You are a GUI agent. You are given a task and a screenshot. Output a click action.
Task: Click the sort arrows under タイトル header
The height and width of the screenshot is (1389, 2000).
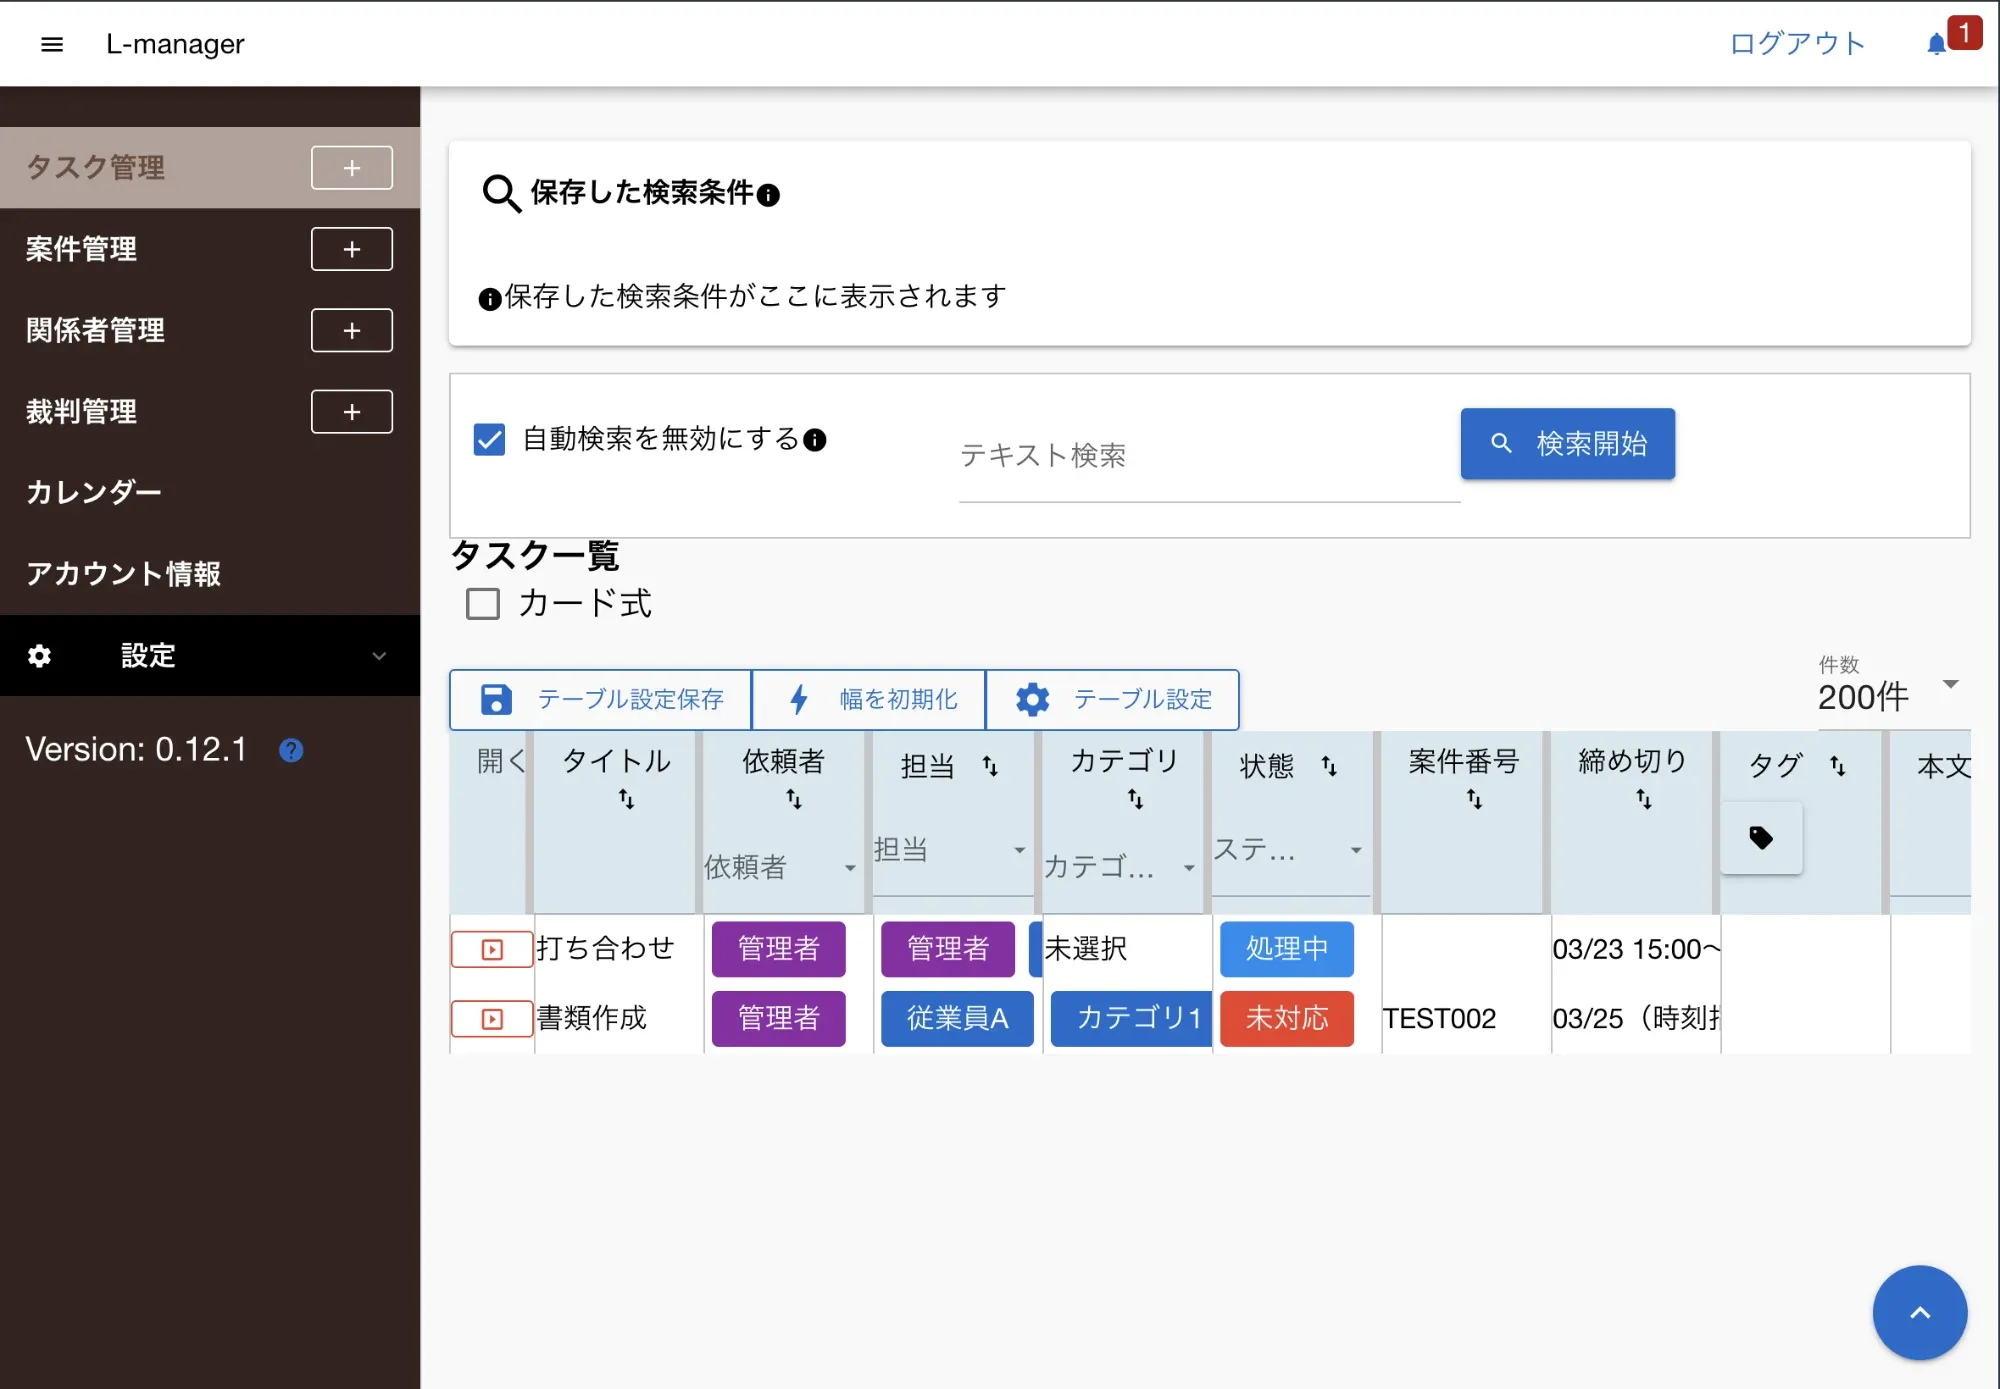[x=626, y=799]
